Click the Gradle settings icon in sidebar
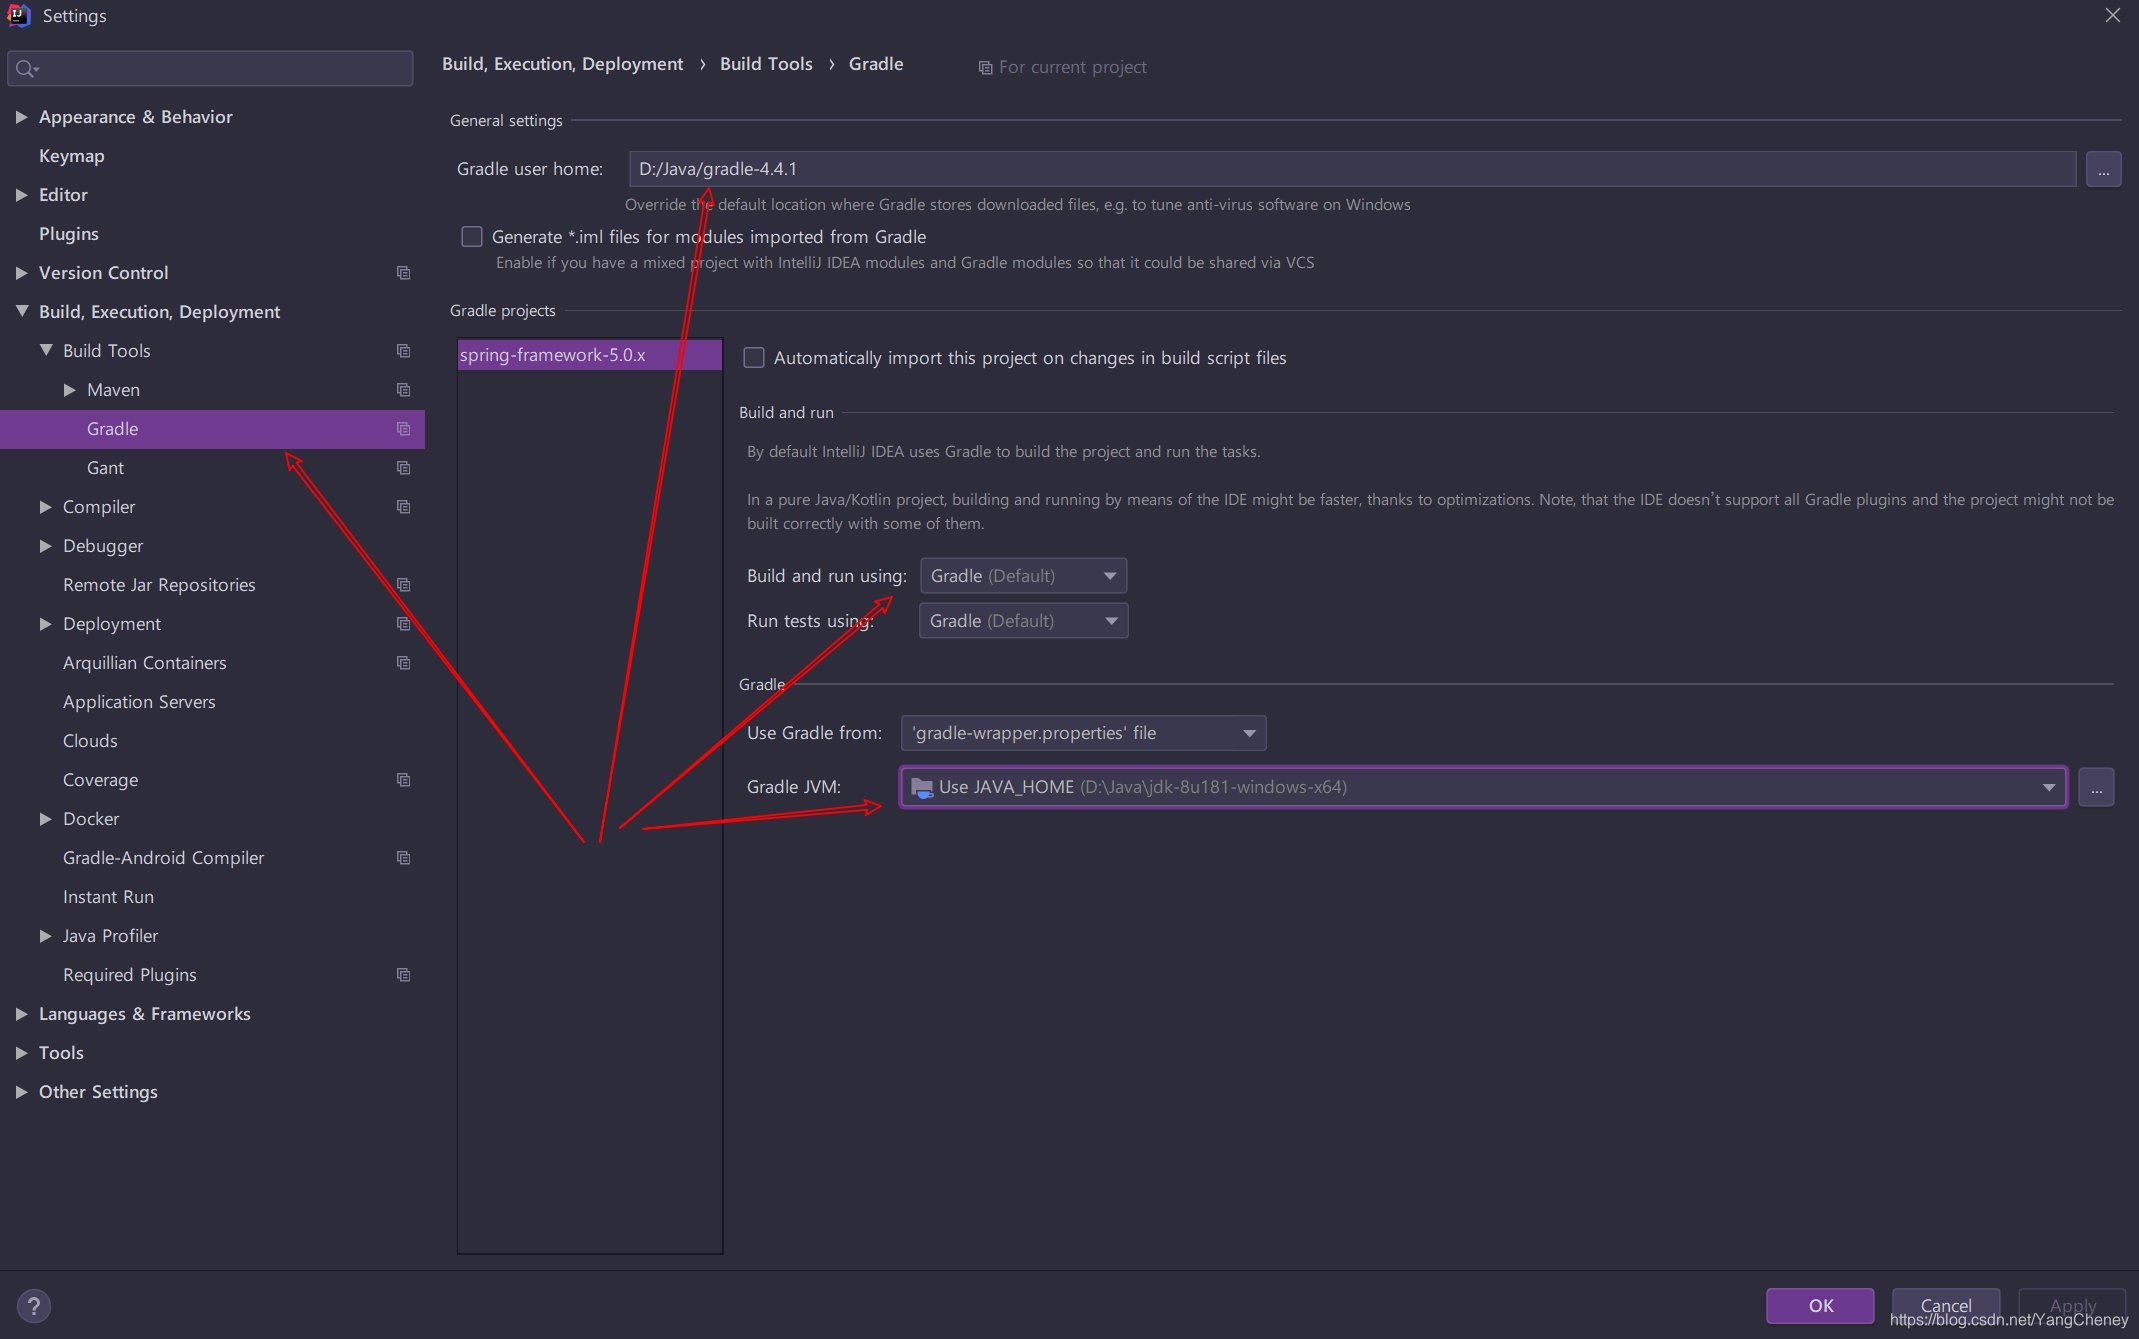This screenshot has width=2139, height=1339. (x=403, y=429)
